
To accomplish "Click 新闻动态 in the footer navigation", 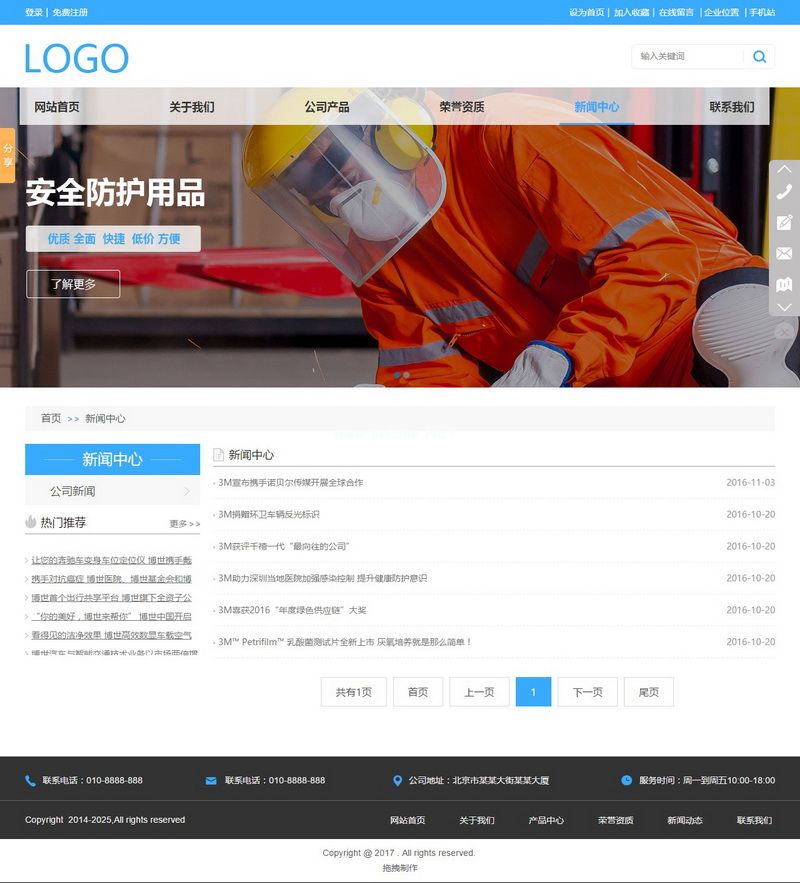I will pyautogui.click(x=685, y=820).
